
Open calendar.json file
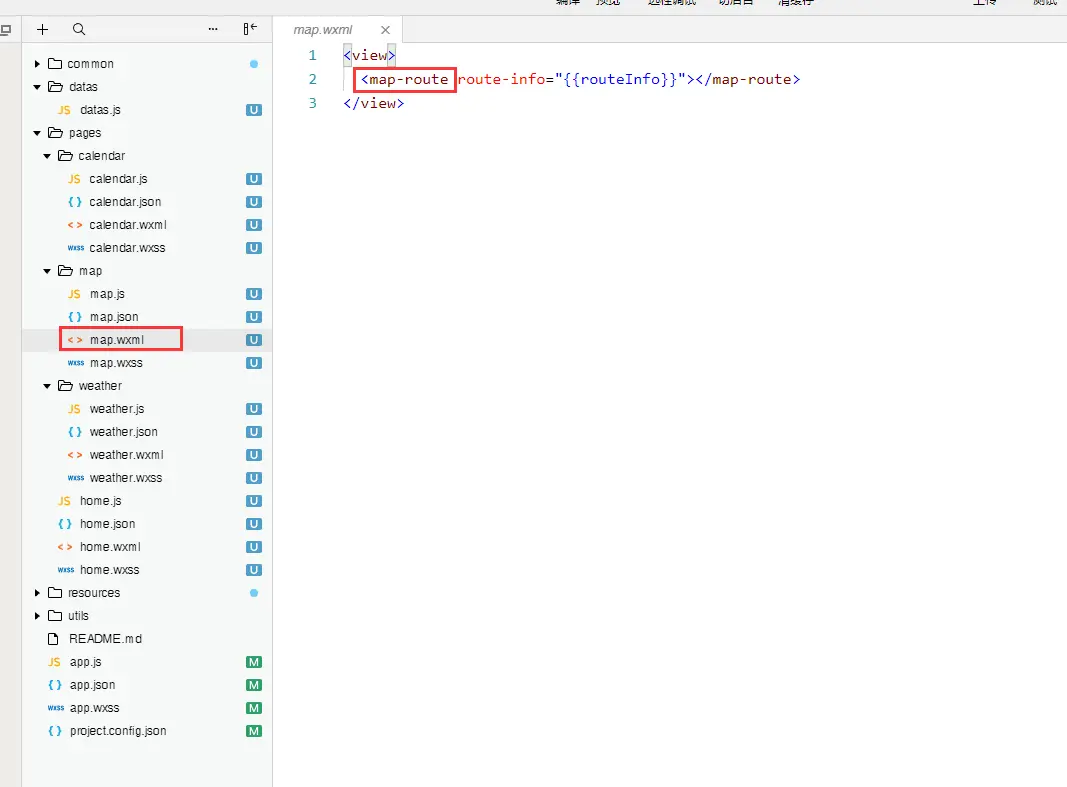[125, 202]
